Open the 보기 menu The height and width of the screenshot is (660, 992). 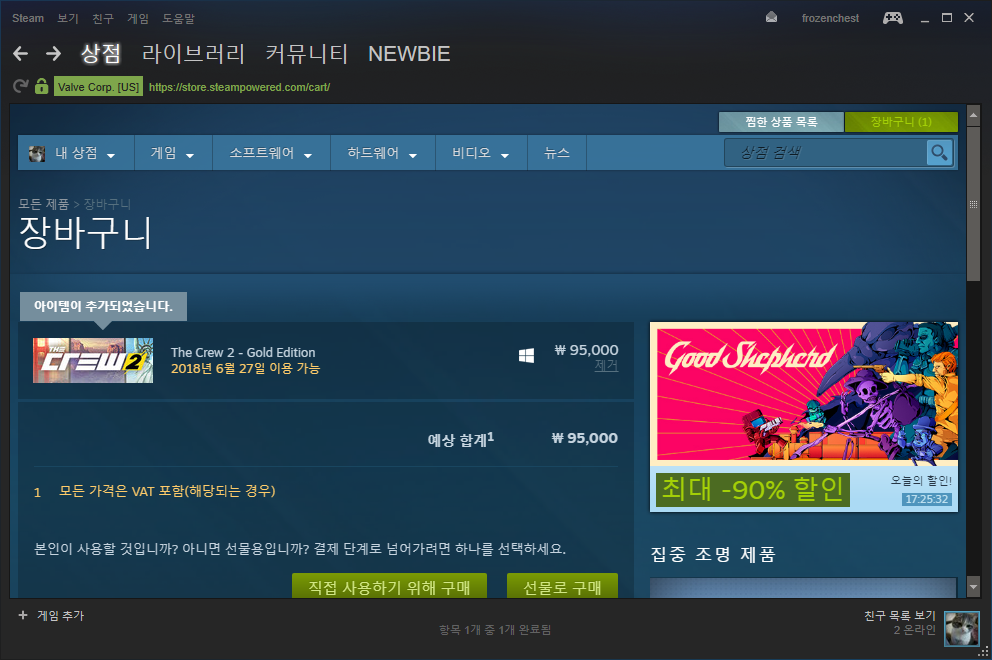click(x=68, y=18)
